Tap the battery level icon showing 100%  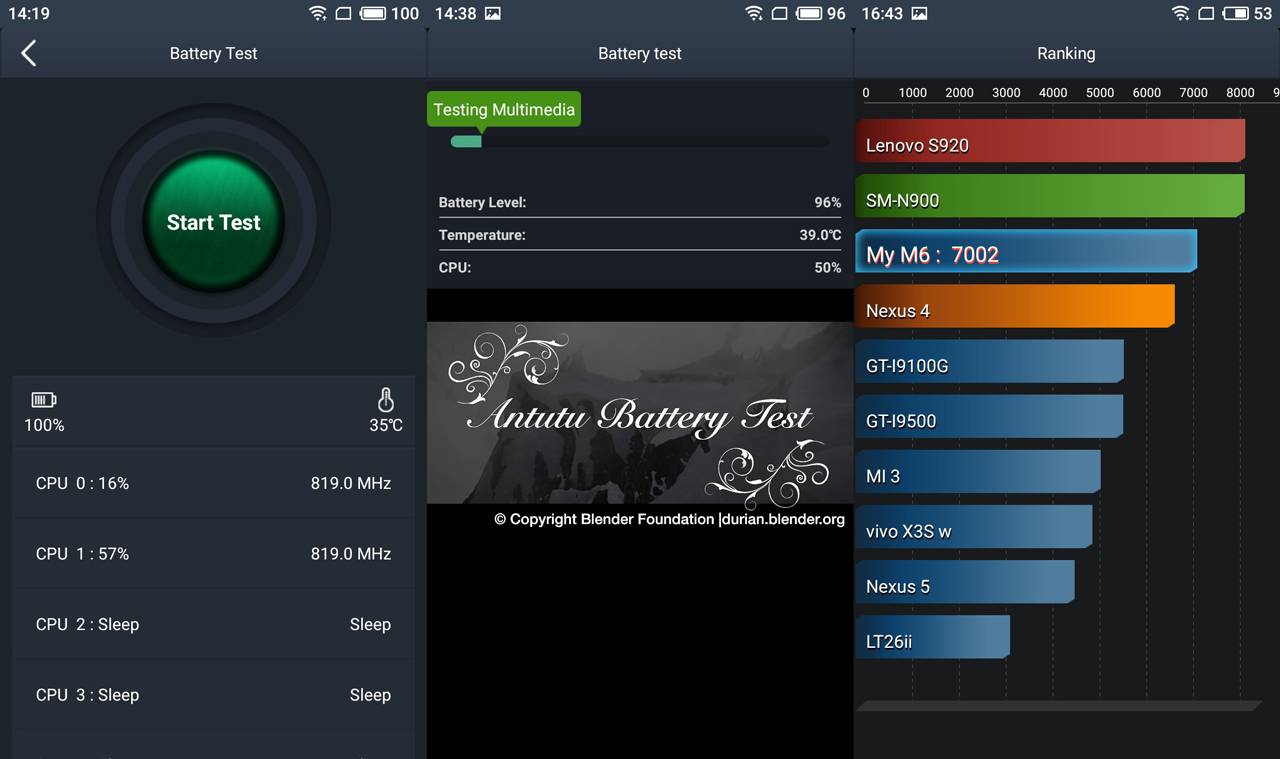pyautogui.click(x=44, y=400)
